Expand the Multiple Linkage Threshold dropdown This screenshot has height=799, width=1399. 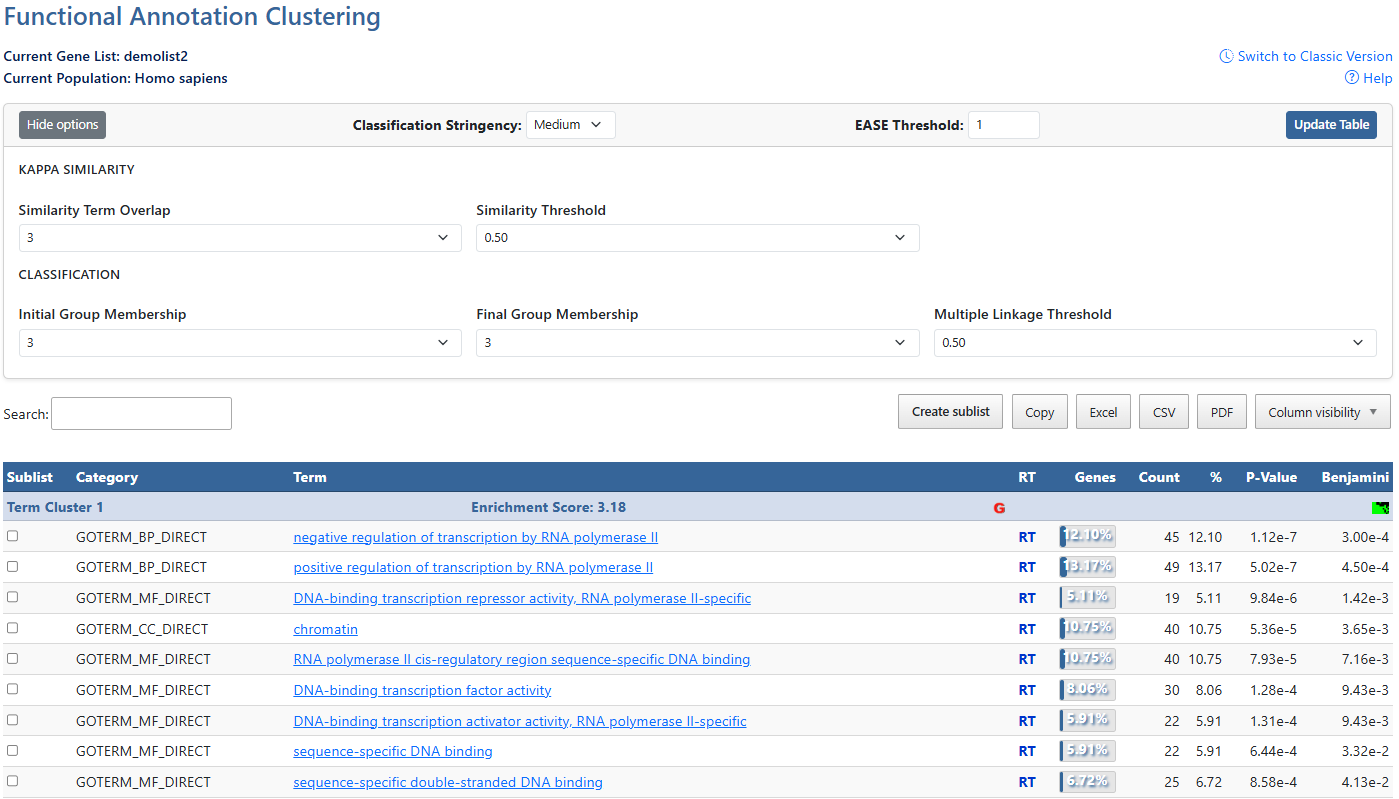click(x=1155, y=342)
